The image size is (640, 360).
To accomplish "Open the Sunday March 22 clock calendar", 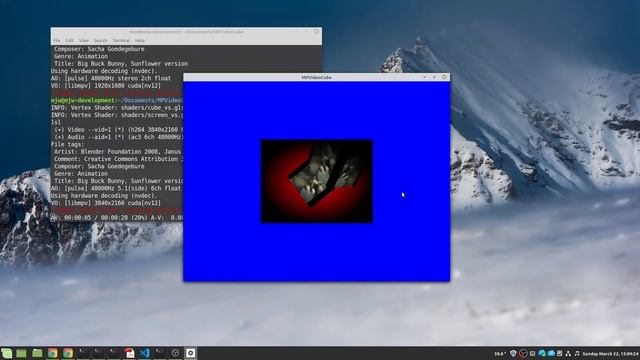I will (610, 354).
